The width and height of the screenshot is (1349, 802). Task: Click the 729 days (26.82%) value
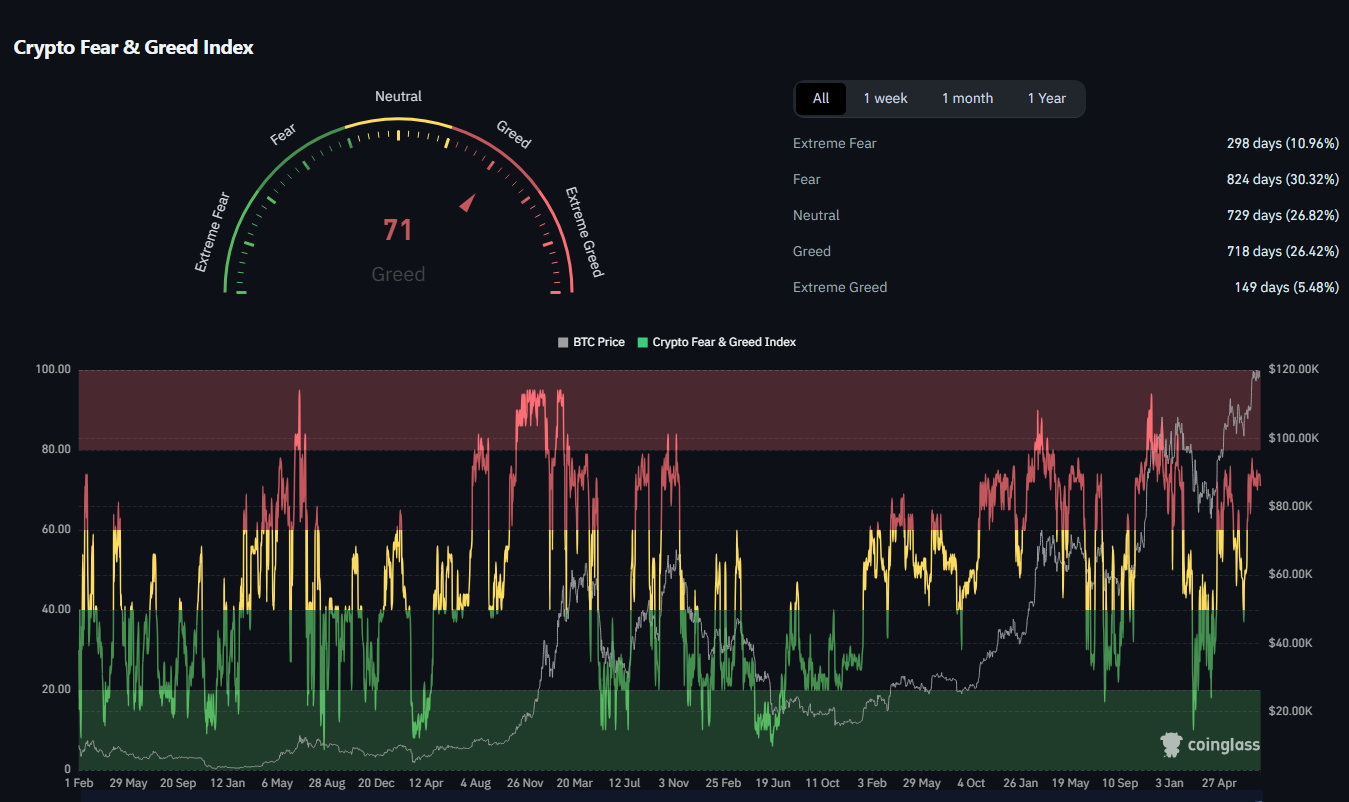(1283, 215)
